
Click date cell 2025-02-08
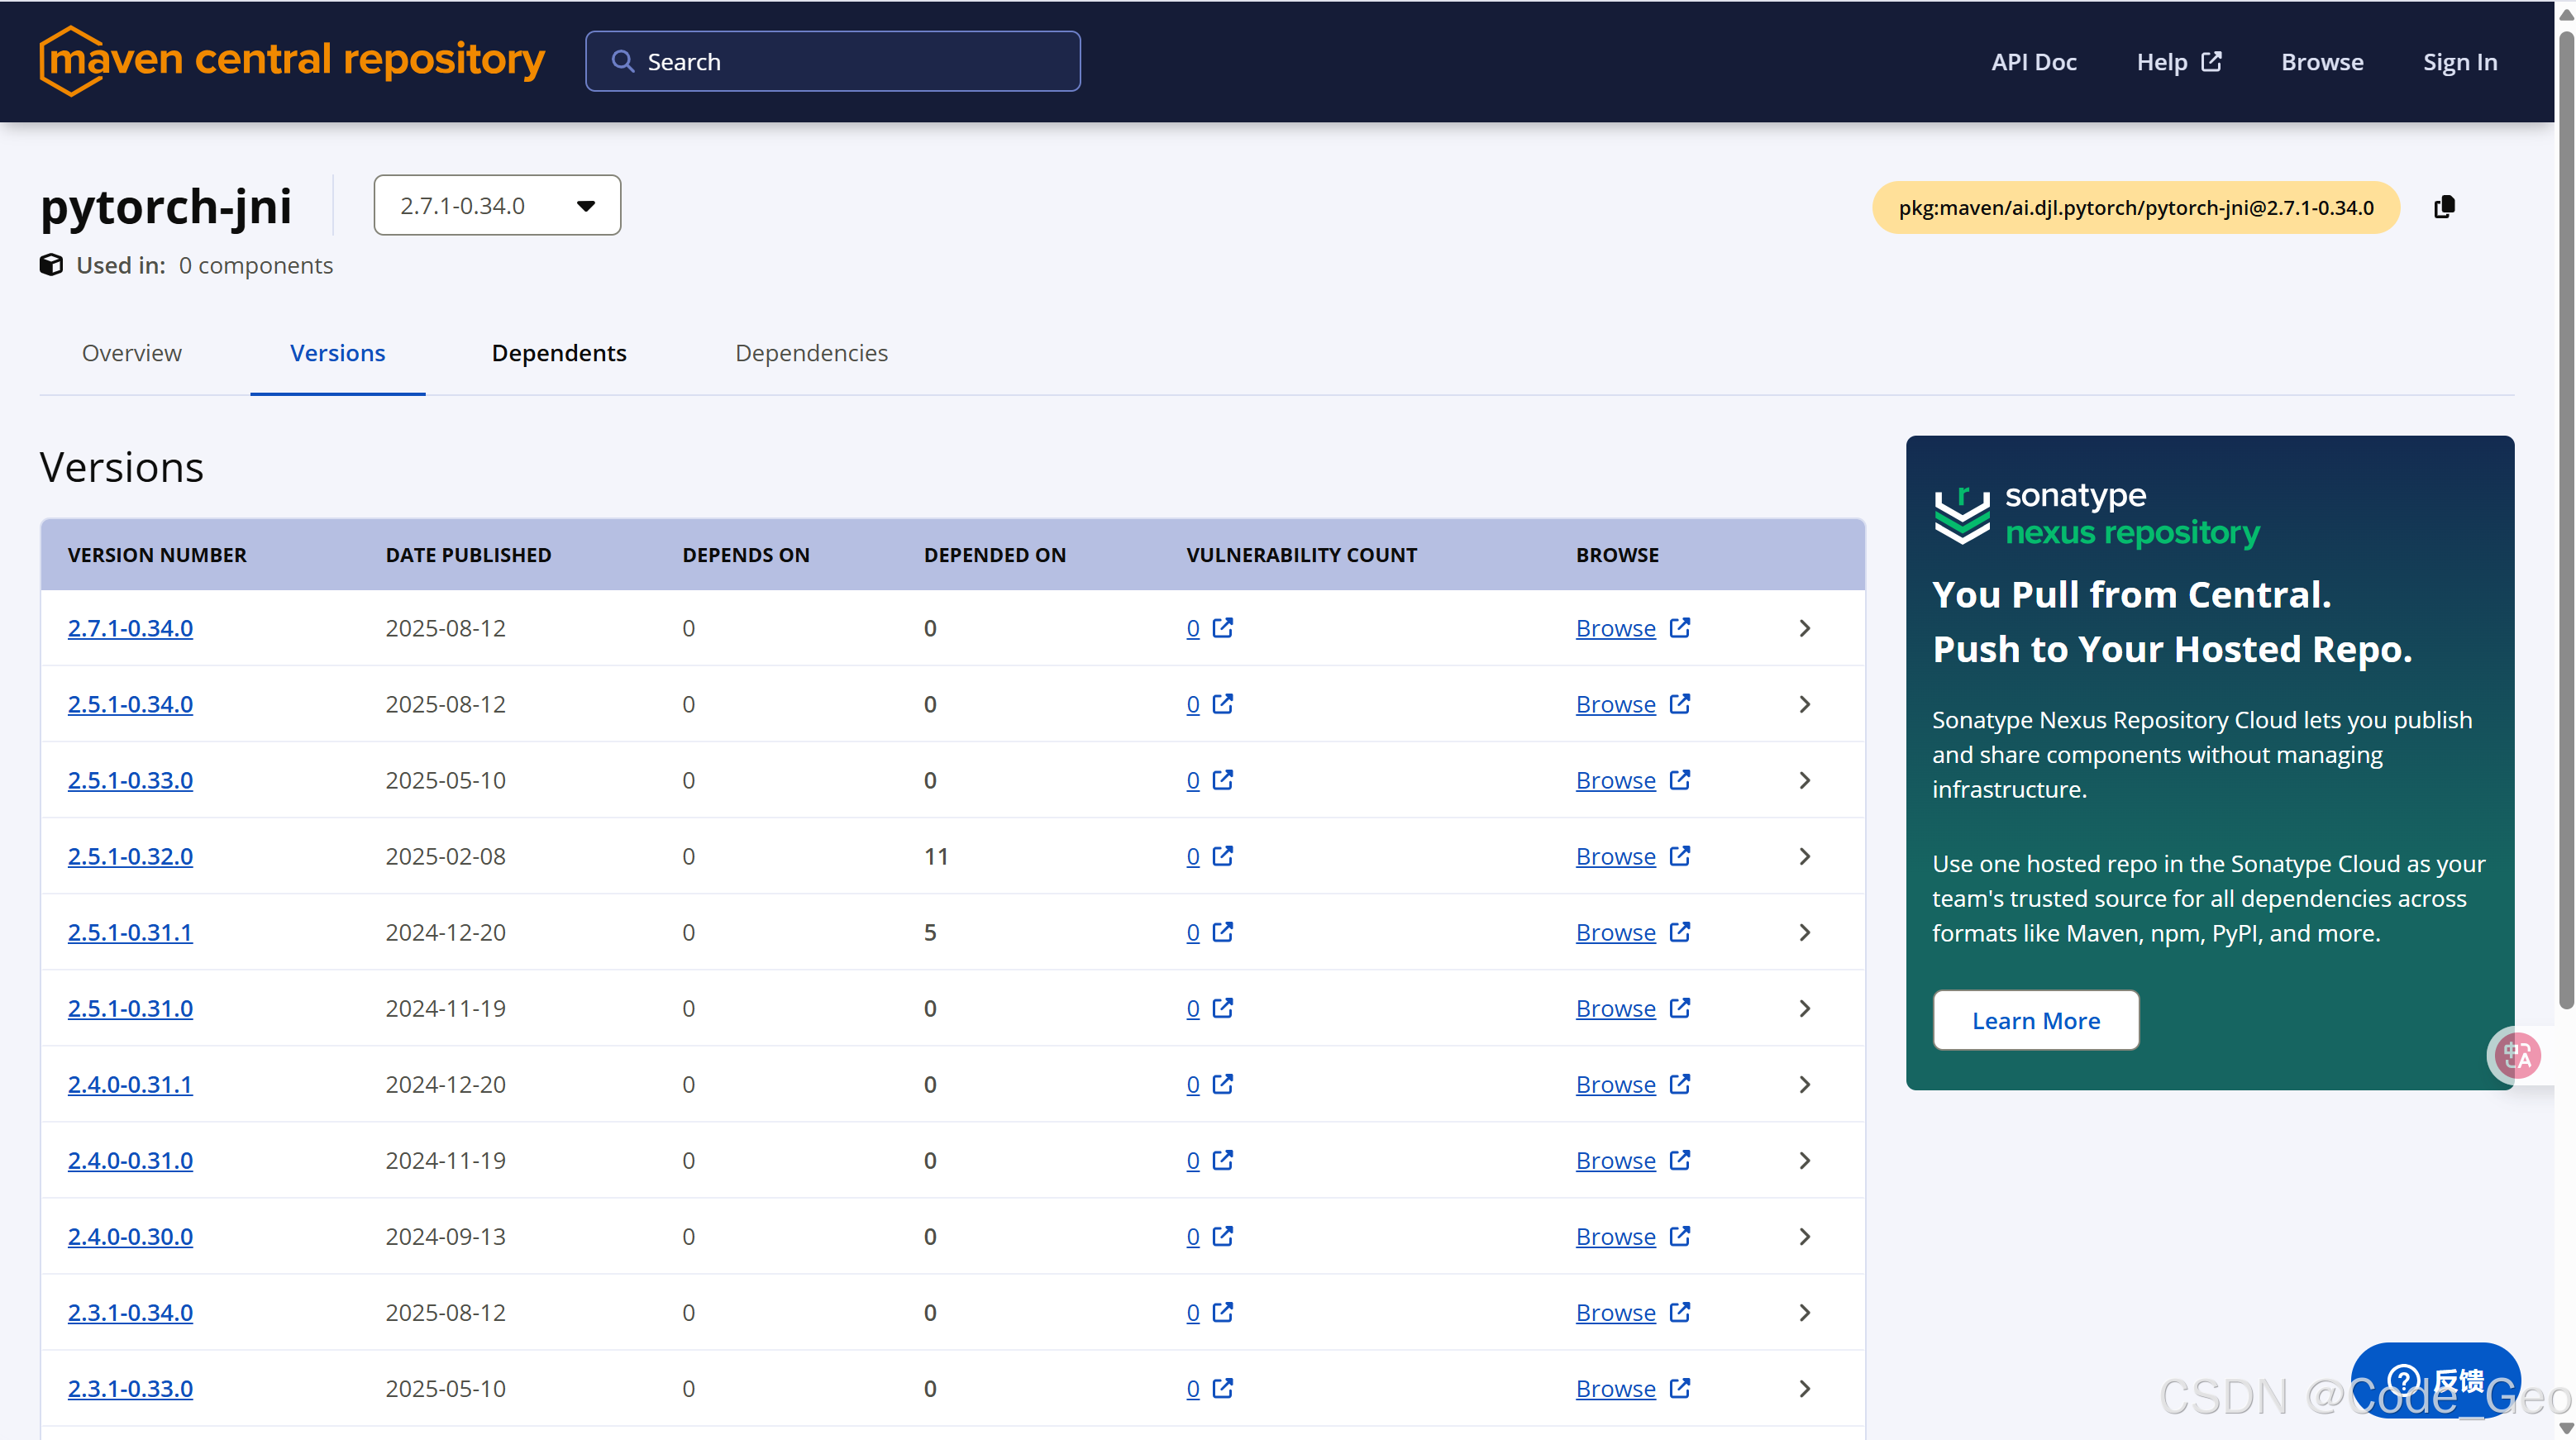445,856
